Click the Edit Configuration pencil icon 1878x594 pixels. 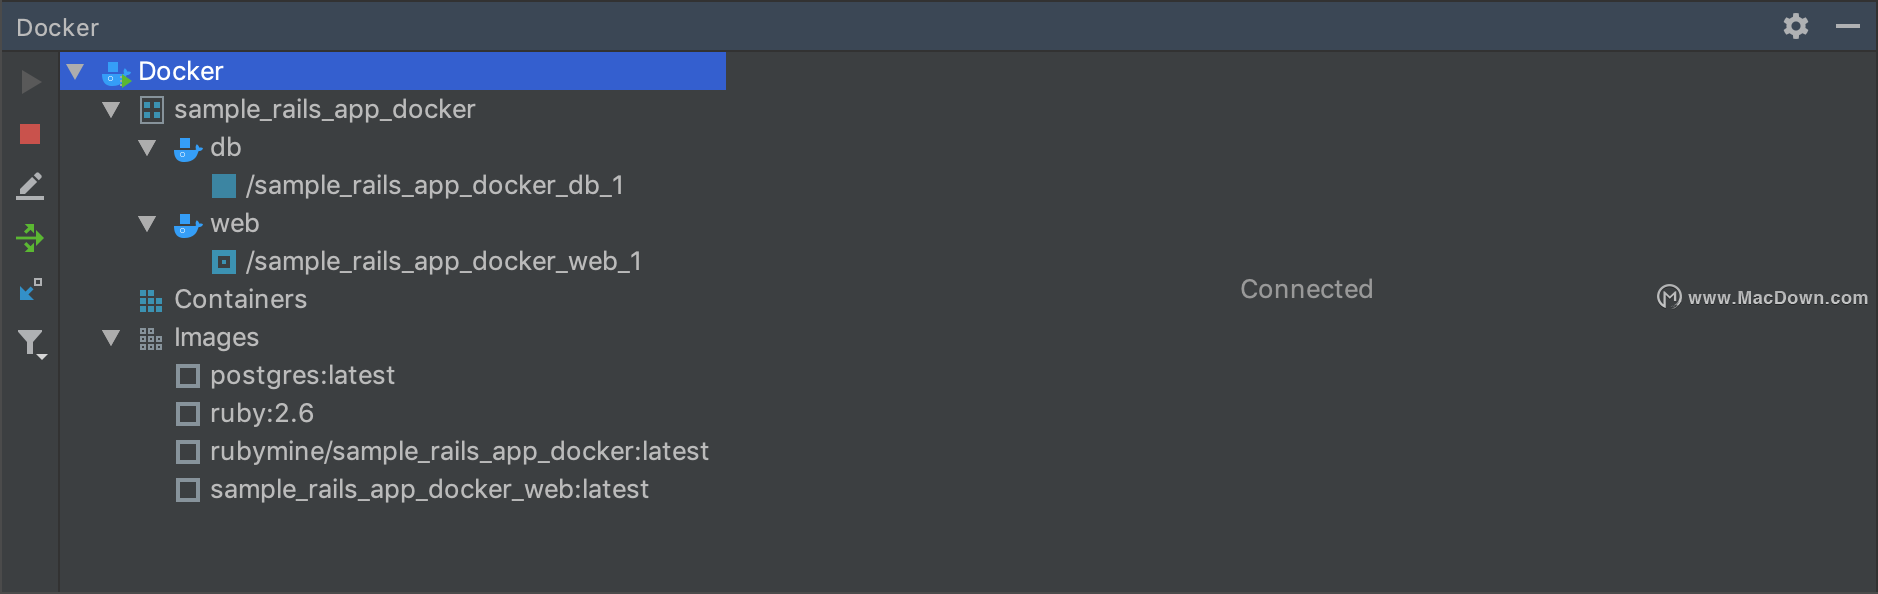pyautogui.click(x=30, y=186)
